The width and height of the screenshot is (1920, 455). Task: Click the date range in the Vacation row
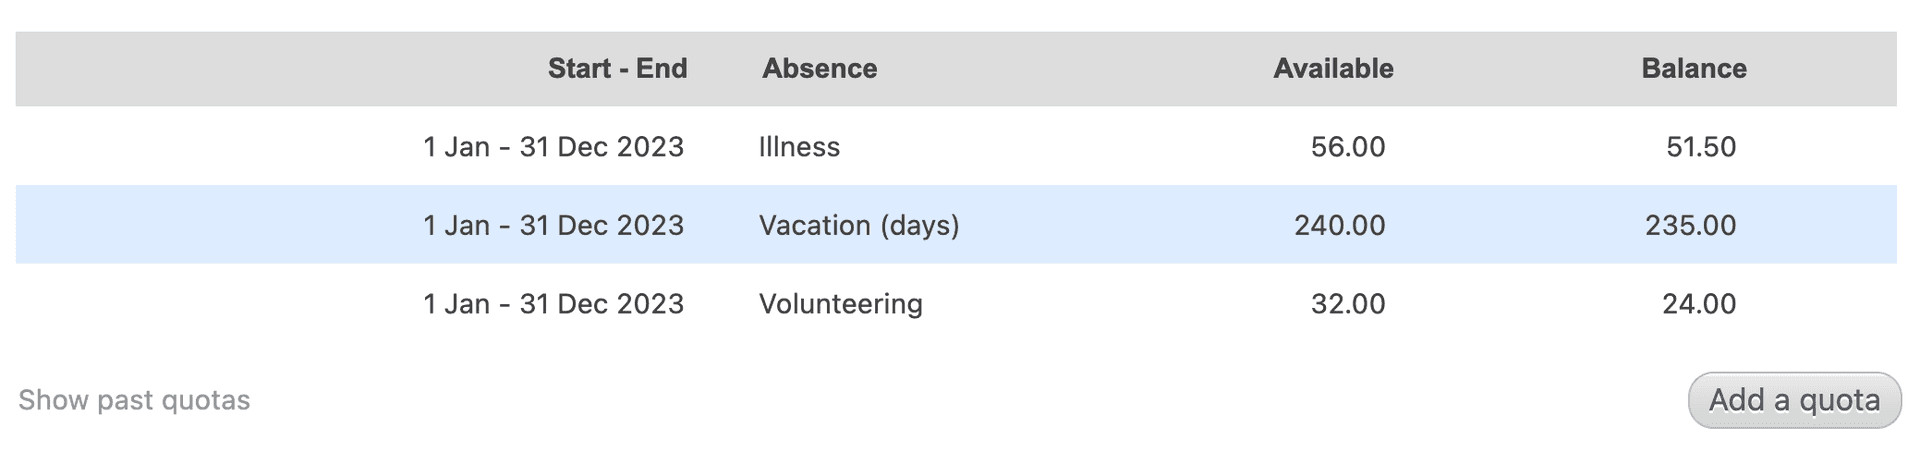tap(553, 225)
